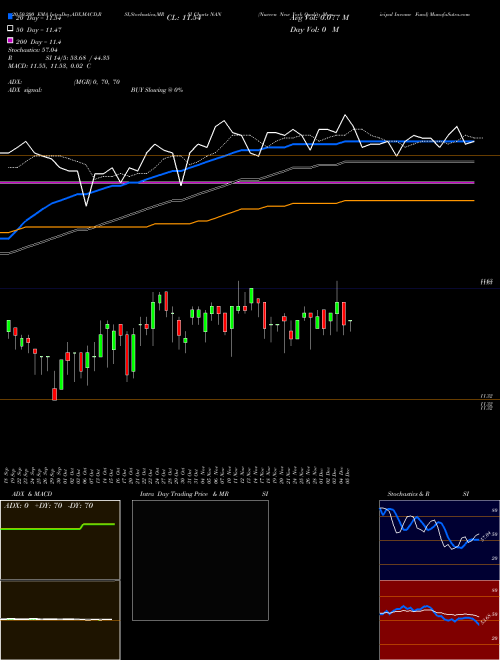Viewport: 500px width, 660px height.
Task: Click the '50 Day = 11.47' legend text
Action: (39, 30)
